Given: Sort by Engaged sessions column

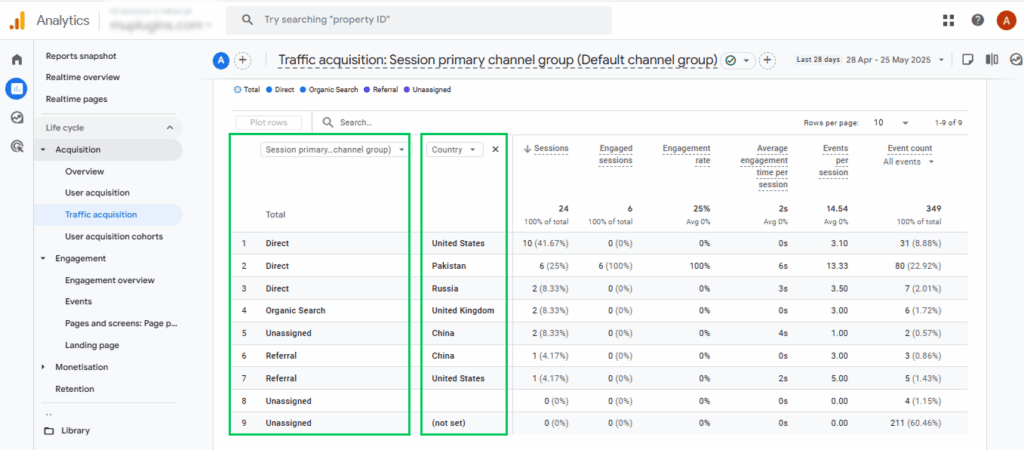Looking at the screenshot, I should coord(616,154).
